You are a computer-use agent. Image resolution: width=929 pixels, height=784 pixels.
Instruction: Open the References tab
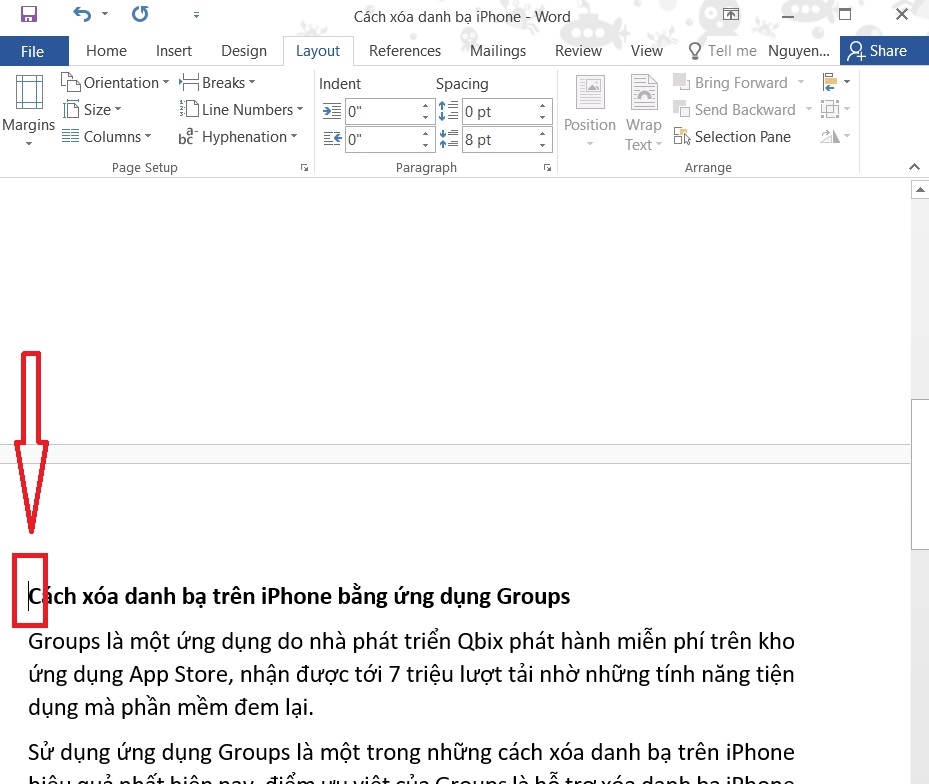(x=405, y=51)
